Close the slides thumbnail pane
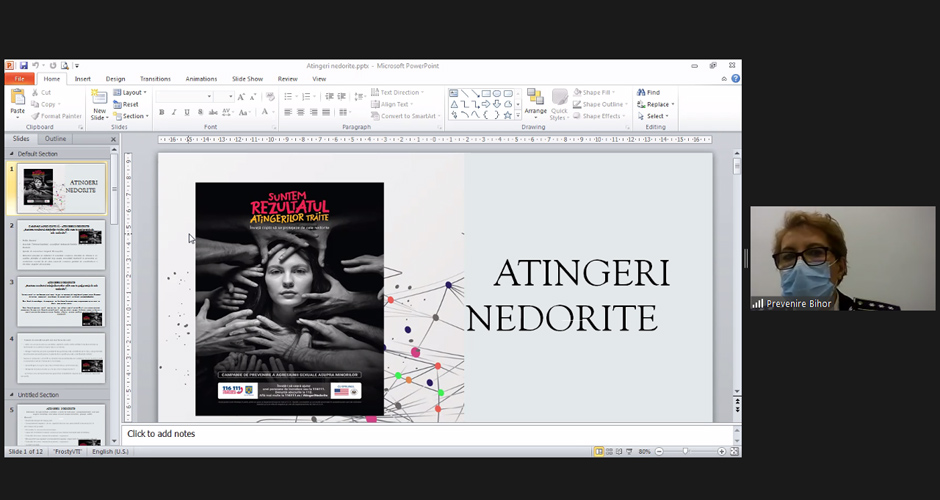The width and height of the screenshot is (940, 500). coord(113,139)
